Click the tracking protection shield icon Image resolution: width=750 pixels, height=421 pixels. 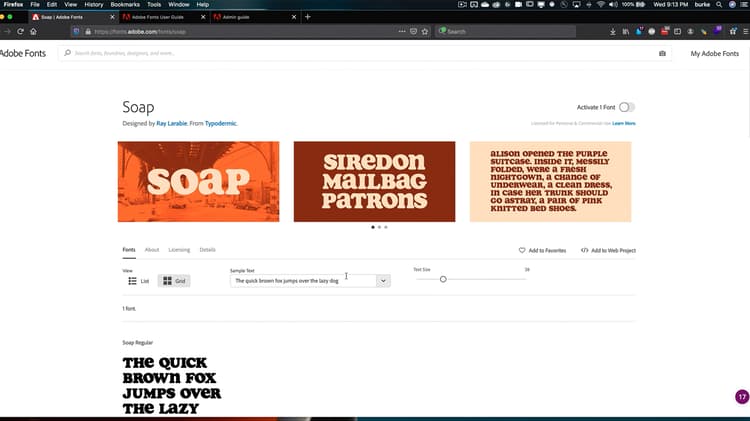coord(76,32)
